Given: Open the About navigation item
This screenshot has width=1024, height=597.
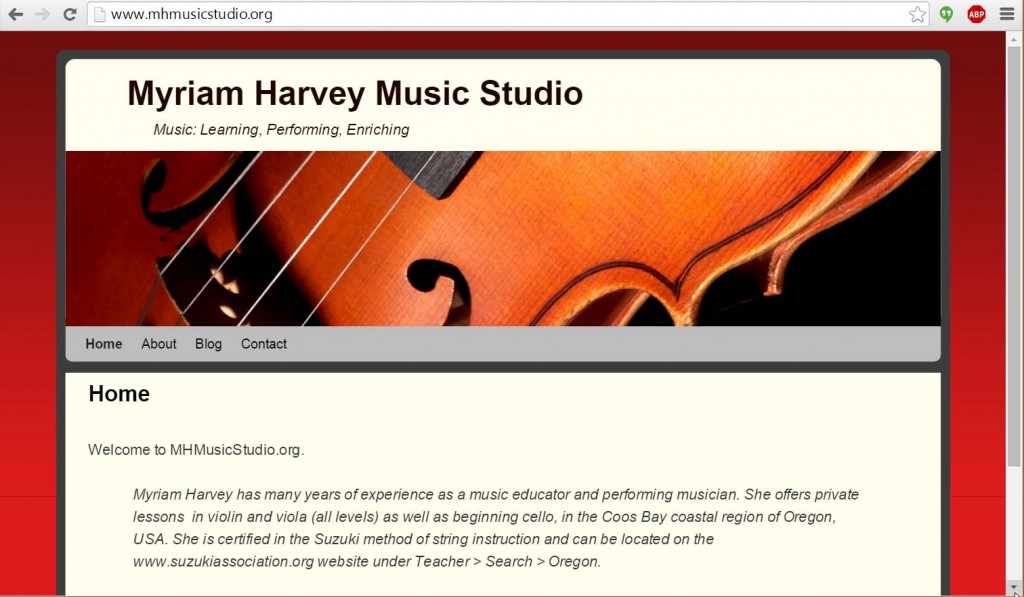Looking at the screenshot, I should (x=159, y=344).
